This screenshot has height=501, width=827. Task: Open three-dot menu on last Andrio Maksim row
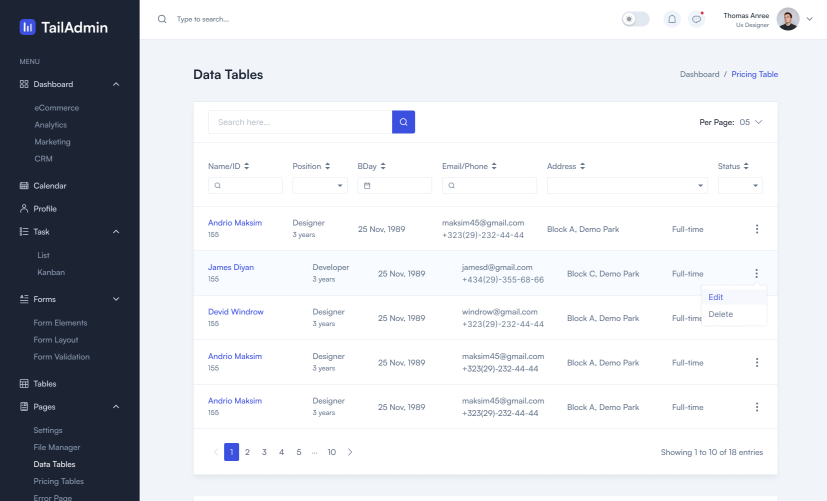(757, 407)
